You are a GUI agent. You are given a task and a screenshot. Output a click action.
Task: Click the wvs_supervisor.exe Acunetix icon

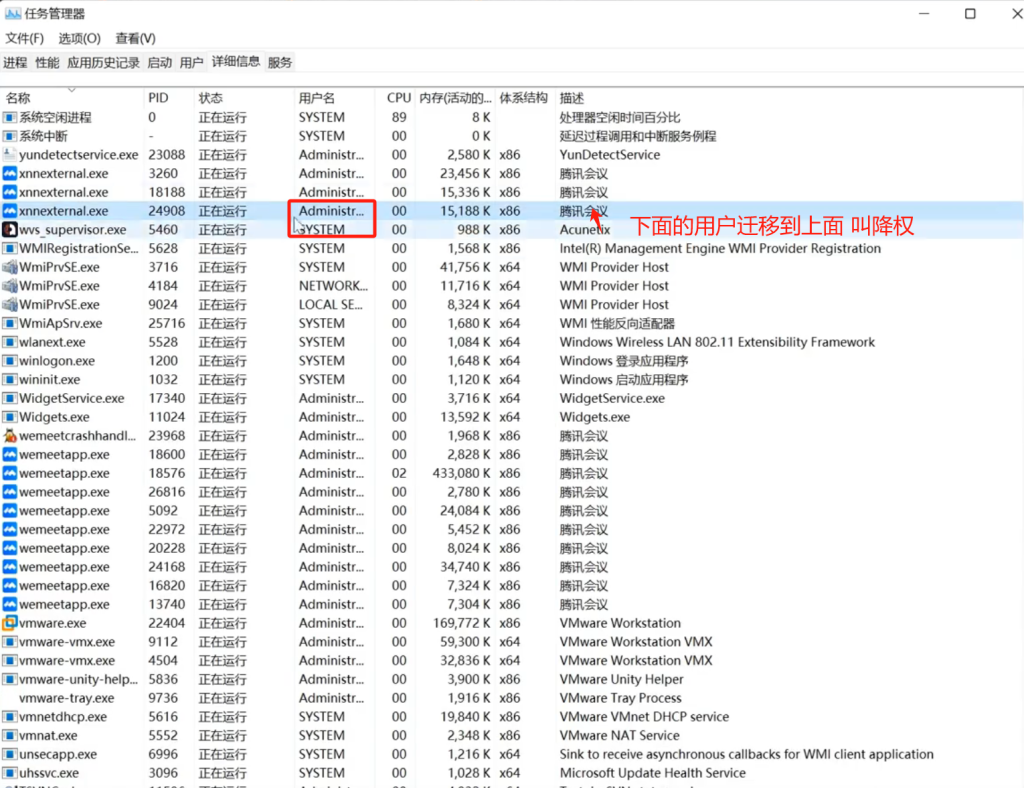(x=9, y=230)
